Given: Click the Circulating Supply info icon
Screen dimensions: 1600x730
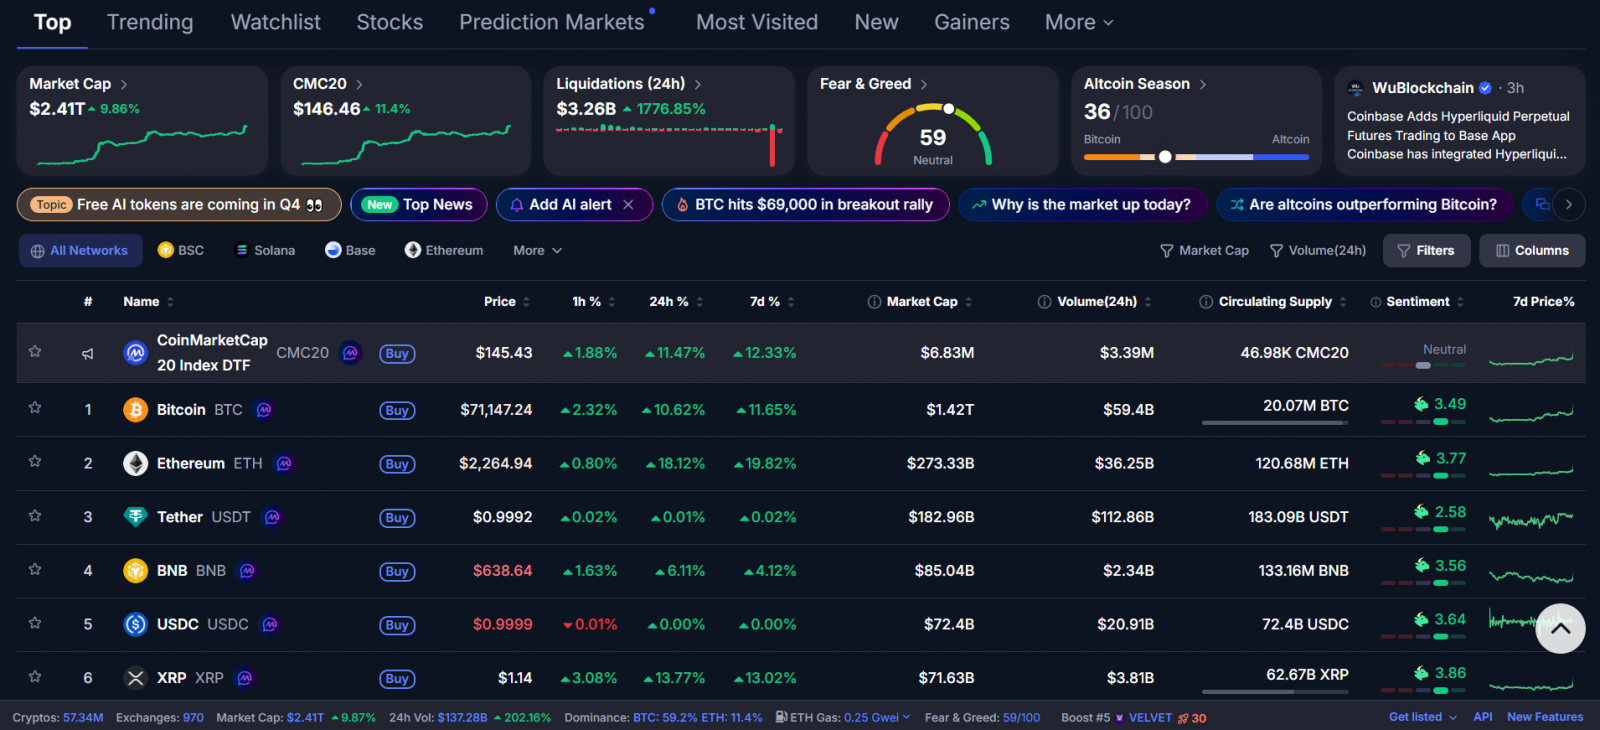Looking at the screenshot, I should 1206,302.
